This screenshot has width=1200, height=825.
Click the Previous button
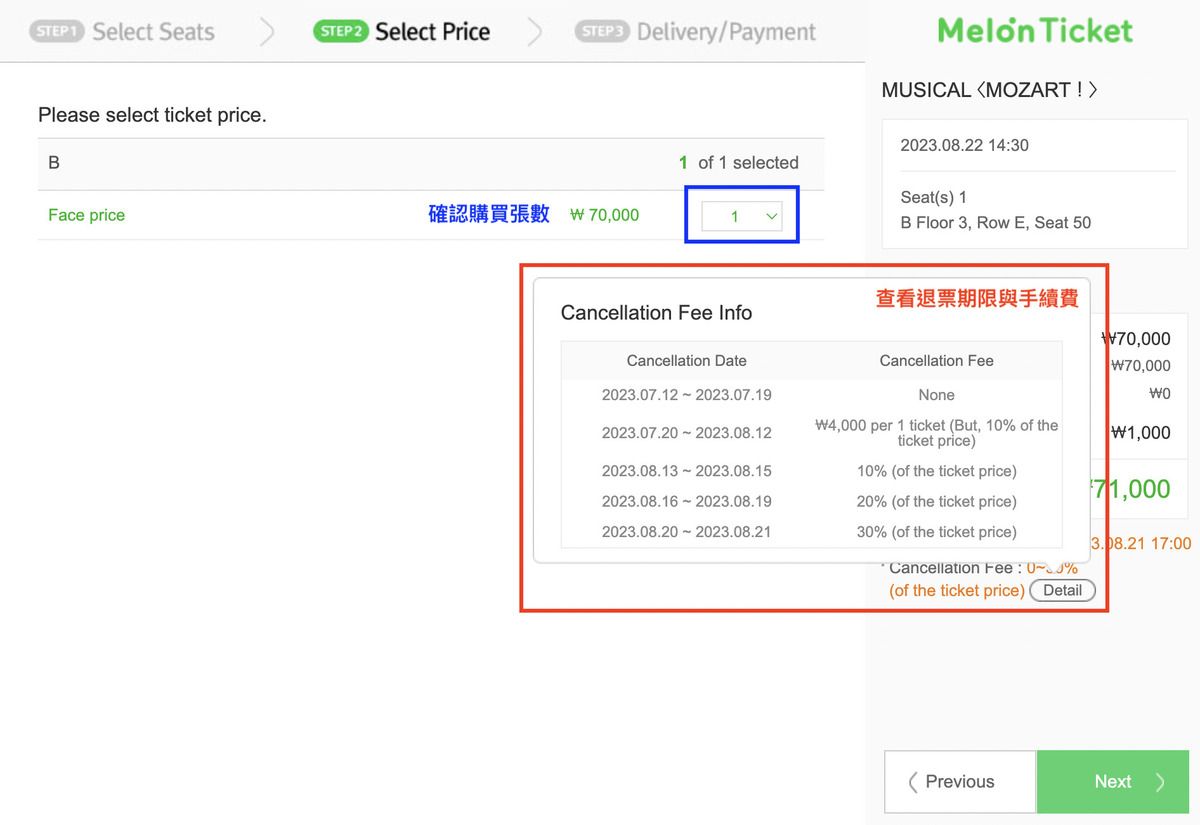click(959, 781)
